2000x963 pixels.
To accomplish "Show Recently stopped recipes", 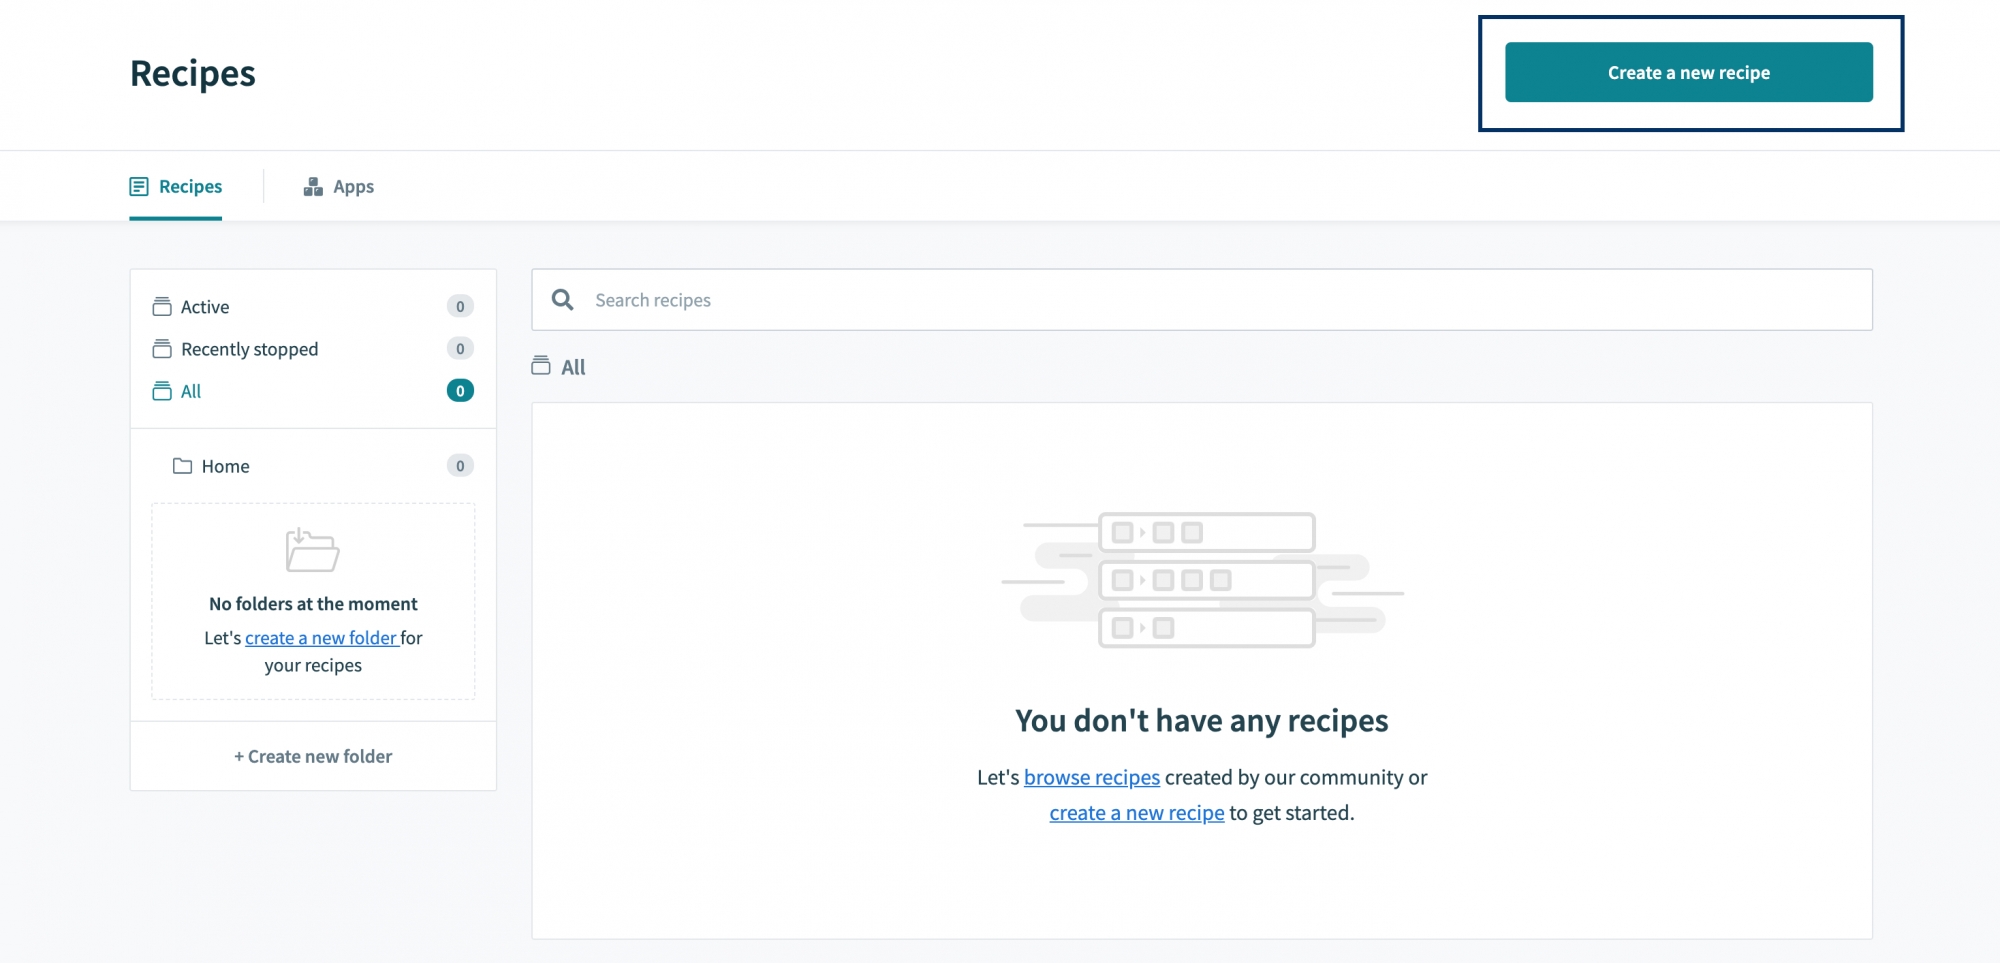I will [249, 349].
